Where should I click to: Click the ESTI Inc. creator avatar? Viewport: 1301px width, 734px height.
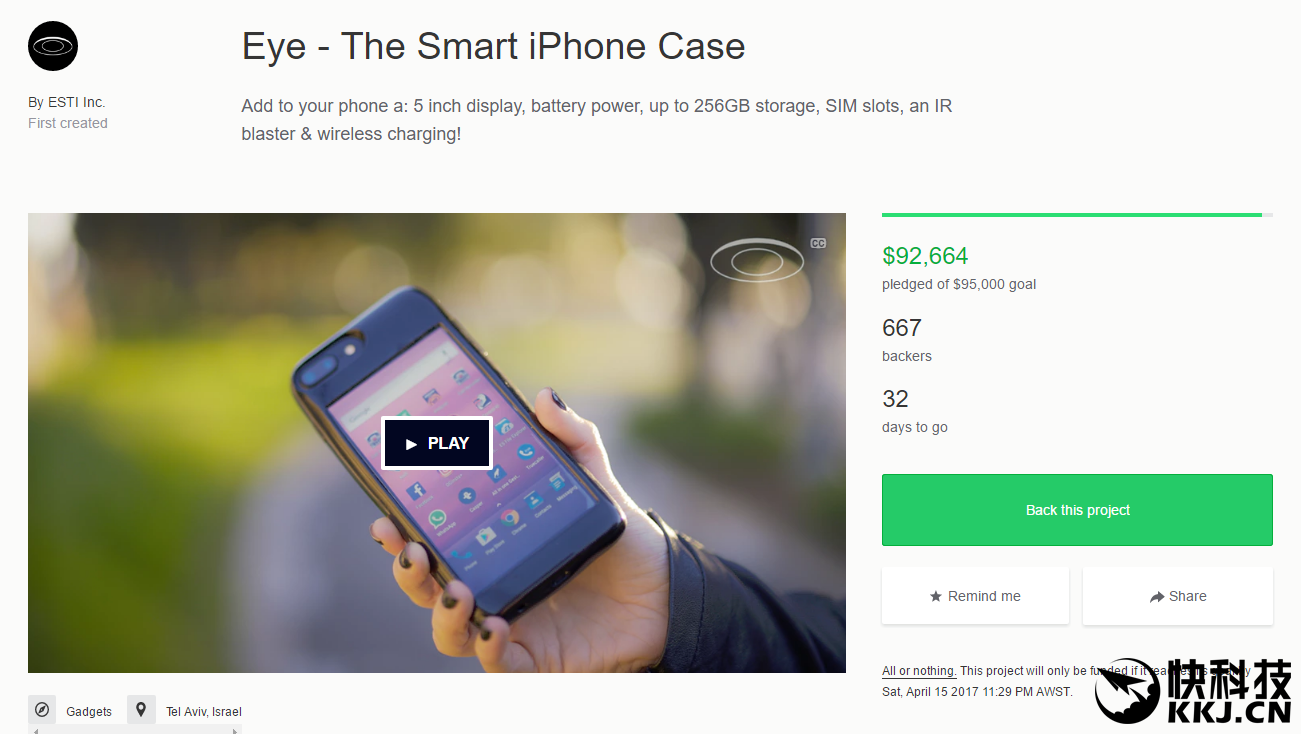pyautogui.click(x=53, y=46)
